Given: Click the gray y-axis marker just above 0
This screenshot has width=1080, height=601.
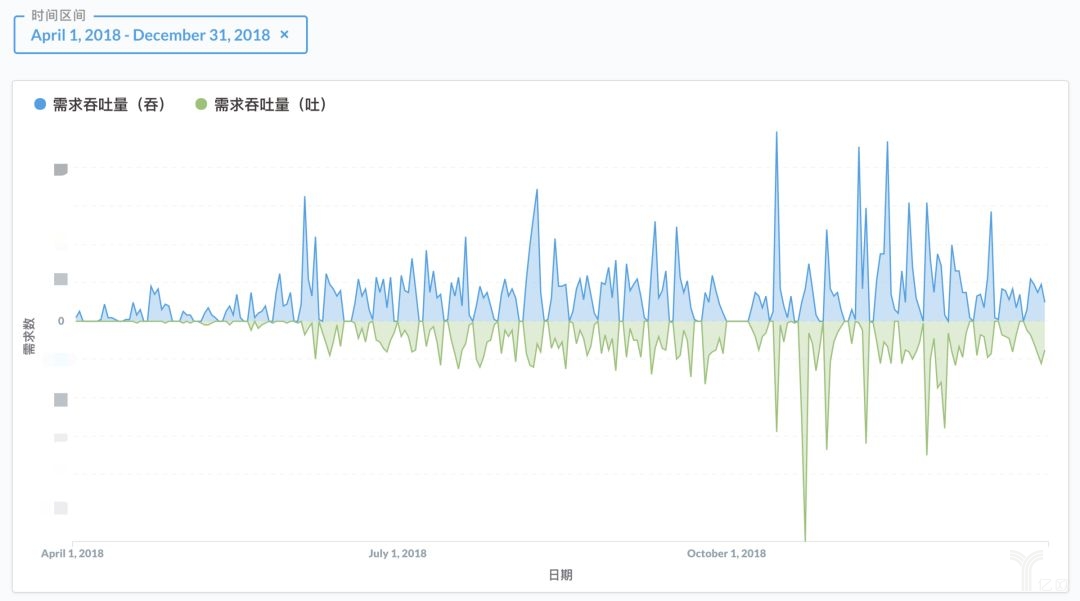Looking at the screenshot, I should tap(60, 279).
